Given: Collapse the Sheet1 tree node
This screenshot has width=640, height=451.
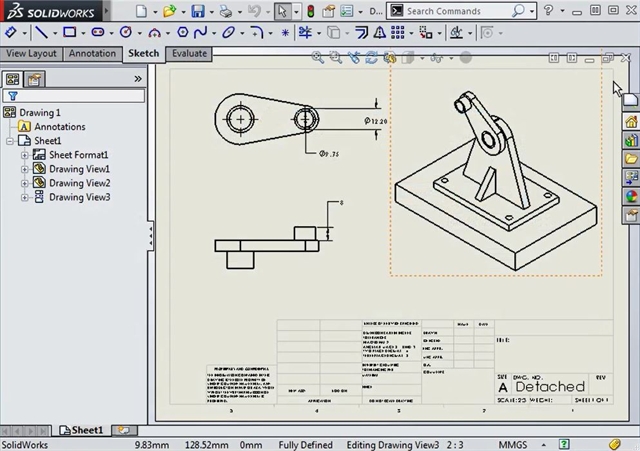Looking at the screenshot, I should (11, 141).
